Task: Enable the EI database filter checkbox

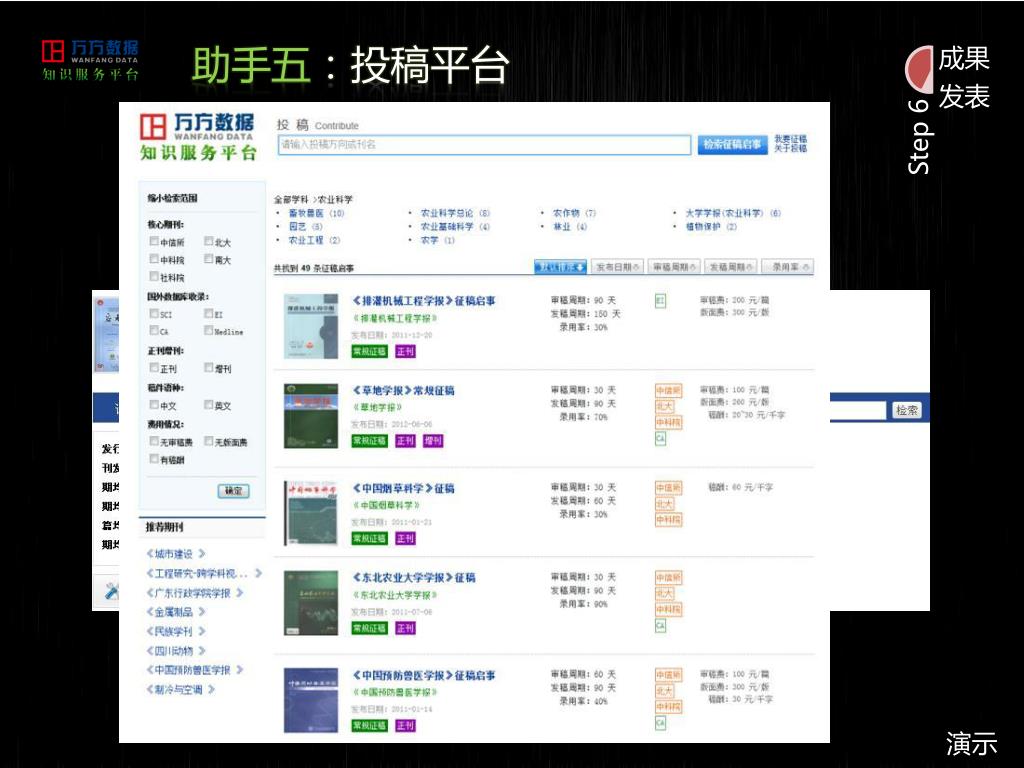Action: click(208, 313)
